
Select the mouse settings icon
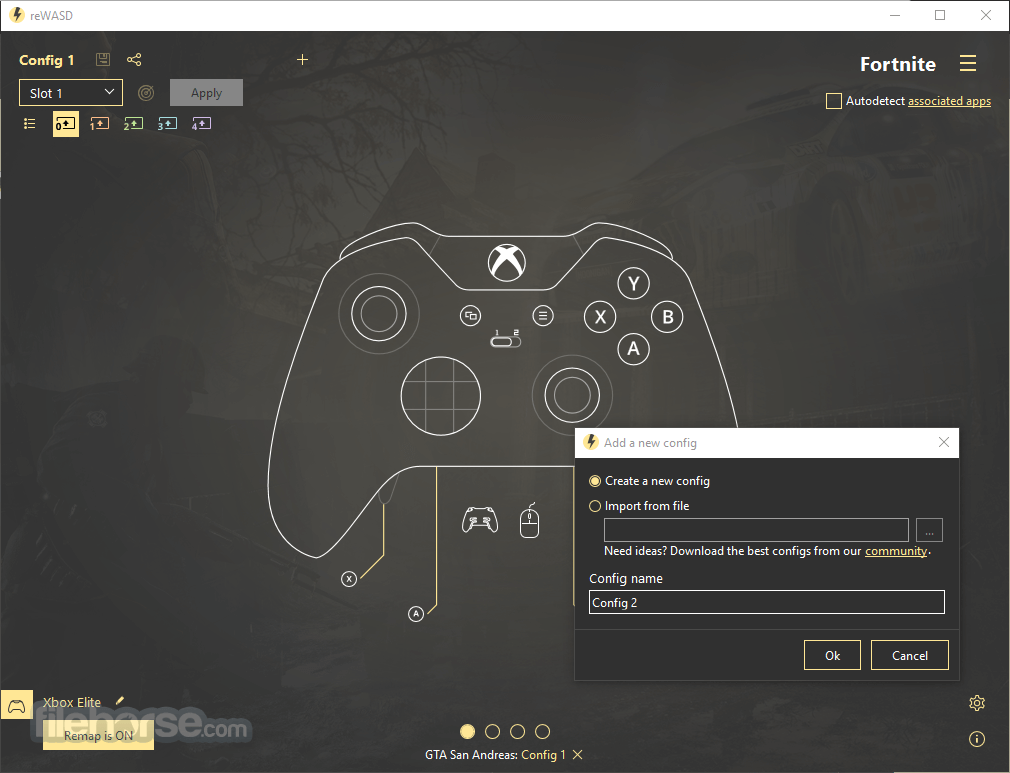[x=529, y=520]
